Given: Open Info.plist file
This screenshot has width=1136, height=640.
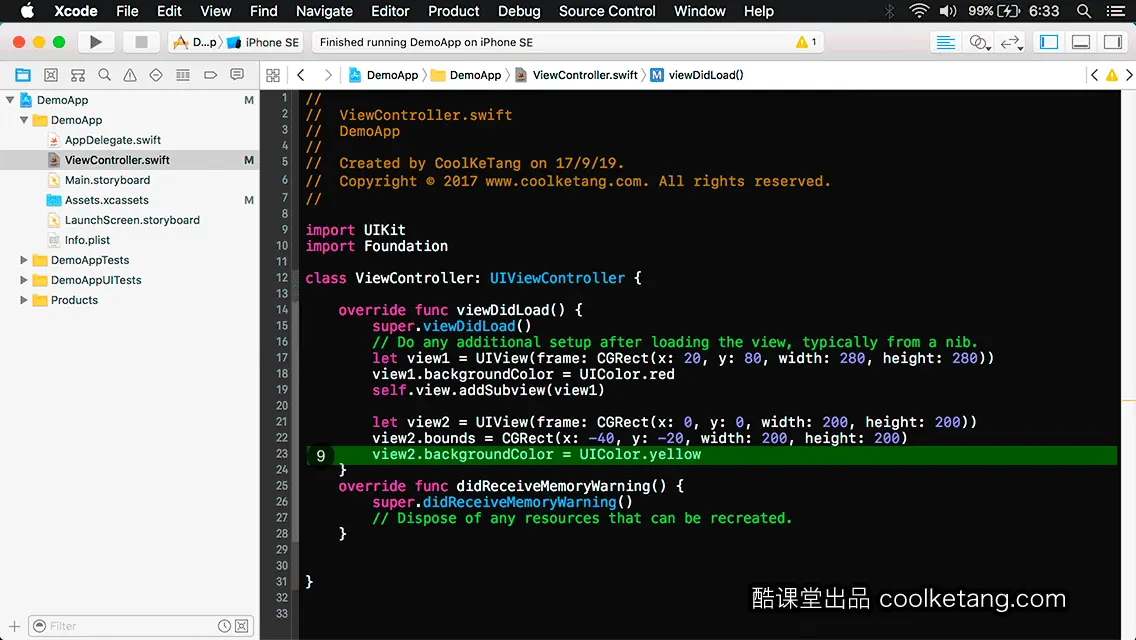Looking at the screenshot, I should tap(87, 240).
